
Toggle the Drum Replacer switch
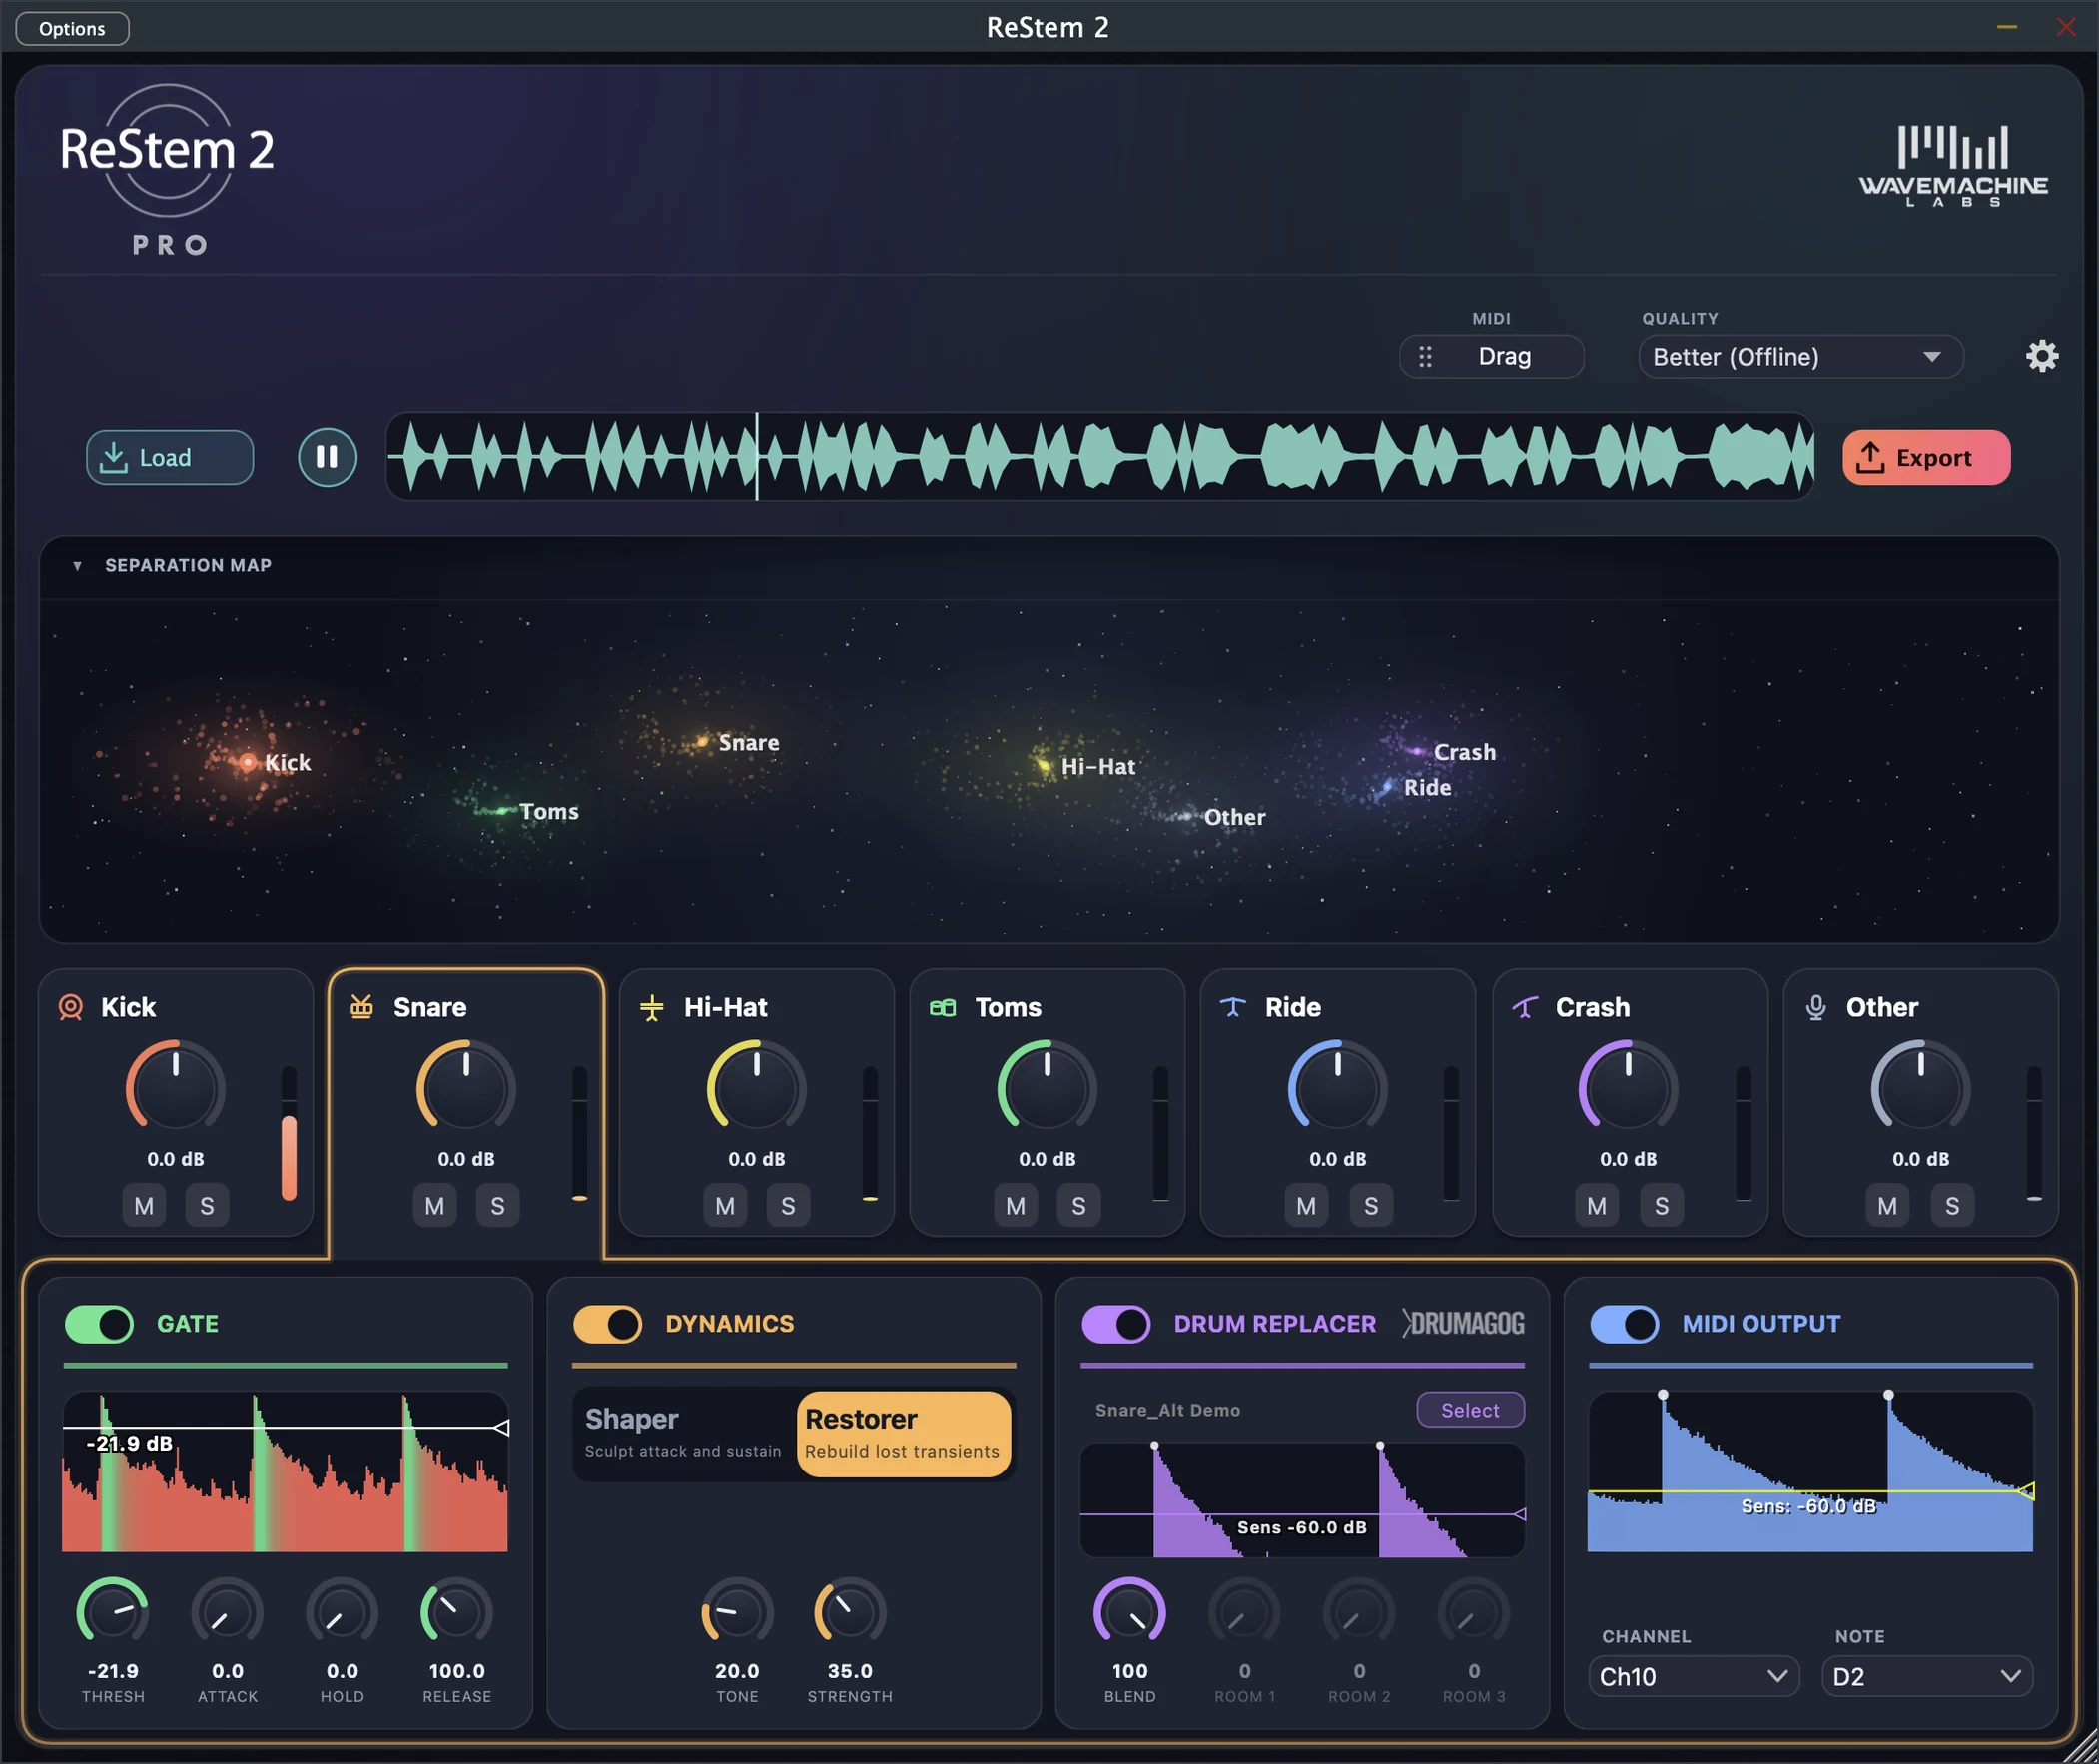pyautogui.click(x=1116, y=1324)
